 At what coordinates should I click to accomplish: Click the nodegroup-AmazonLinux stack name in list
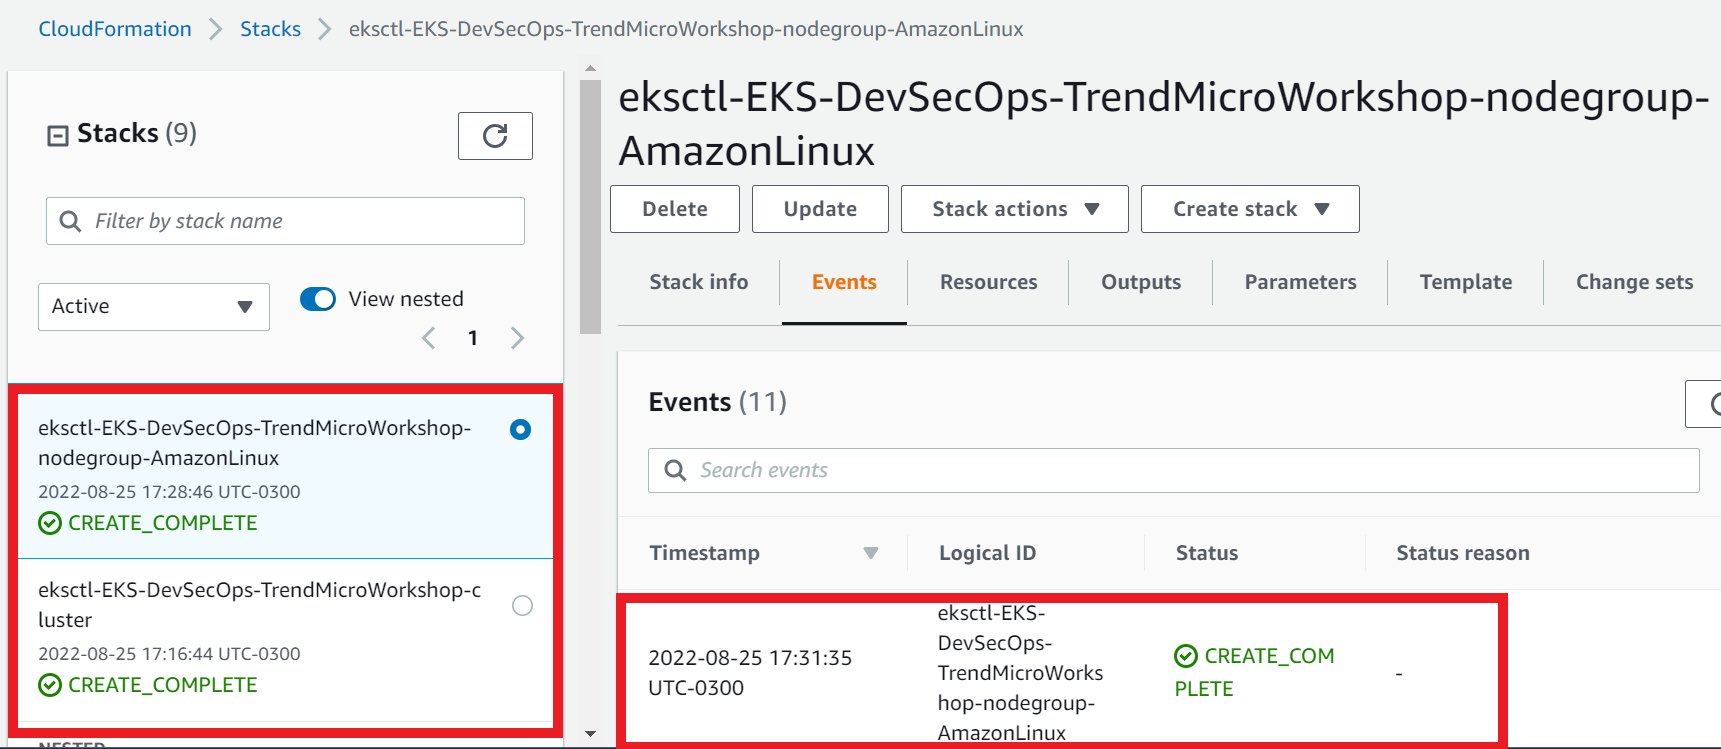[x=255, y=443]
